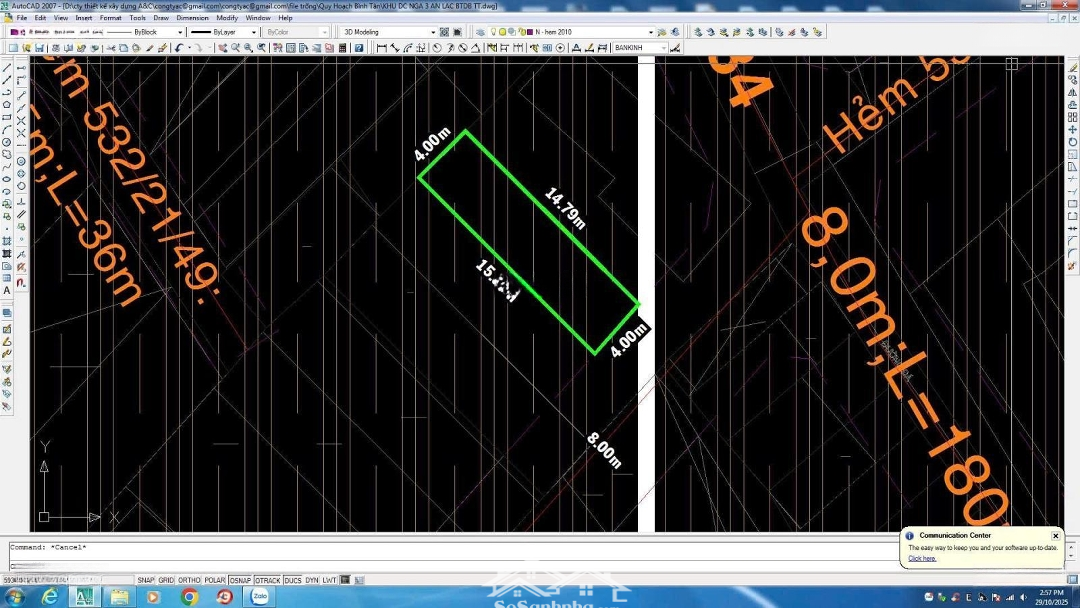This screenshot has width=1080, height=608.
Task: Enable GRID display in status bar
Action: [166, 580]
